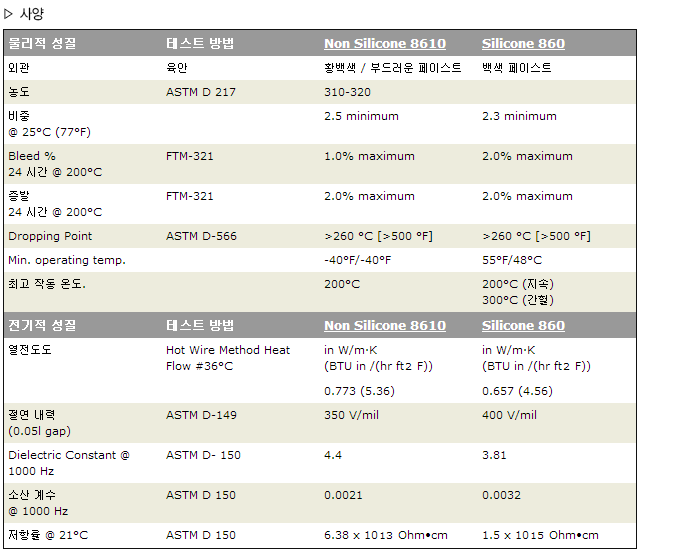Click the 2.5 minimum value
Viewport: 700px width, 557px height.
click(361, 116)
